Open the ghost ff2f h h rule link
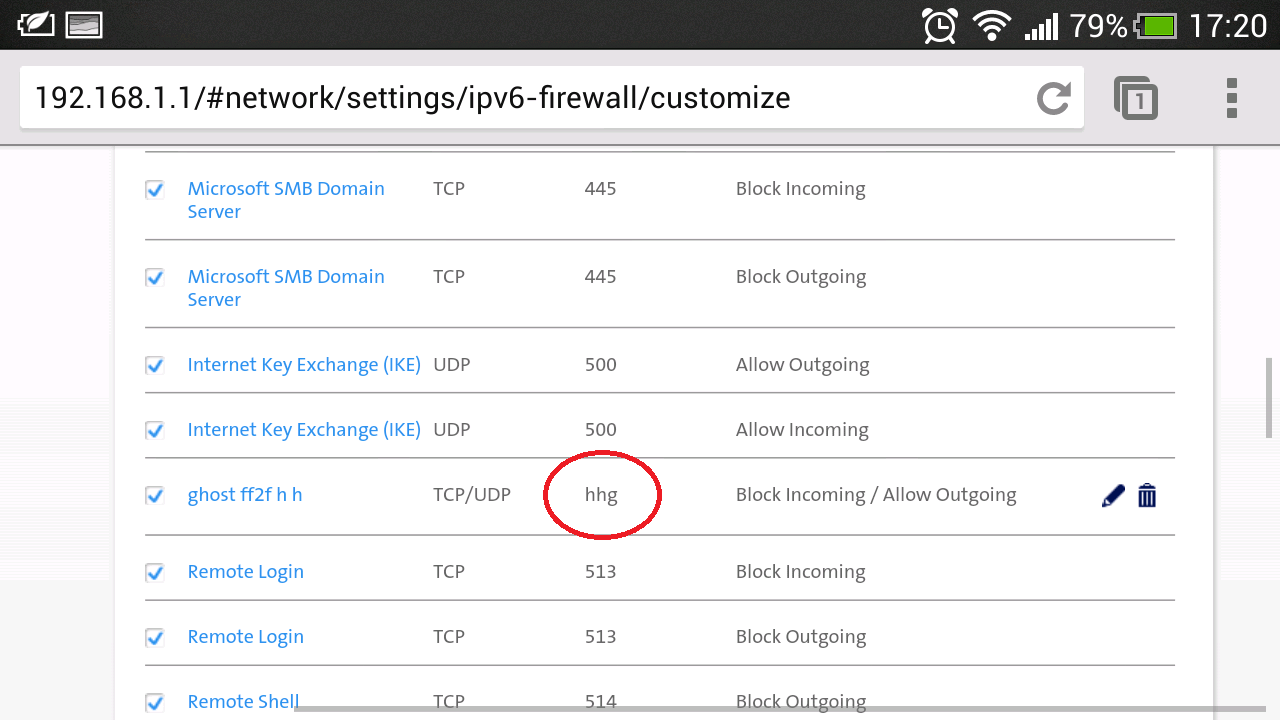 click(x=245, y=495)
